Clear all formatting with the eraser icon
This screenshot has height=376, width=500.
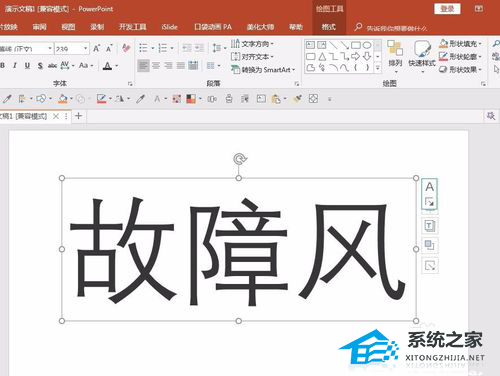tap(126, 48)
